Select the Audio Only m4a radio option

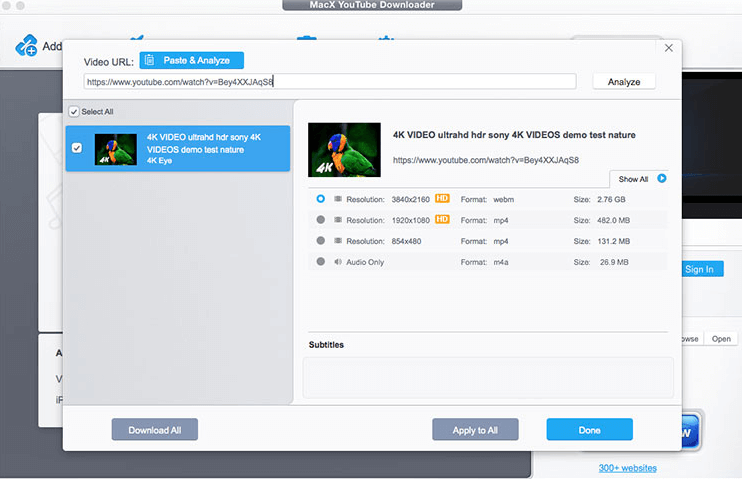pos(320,261)
